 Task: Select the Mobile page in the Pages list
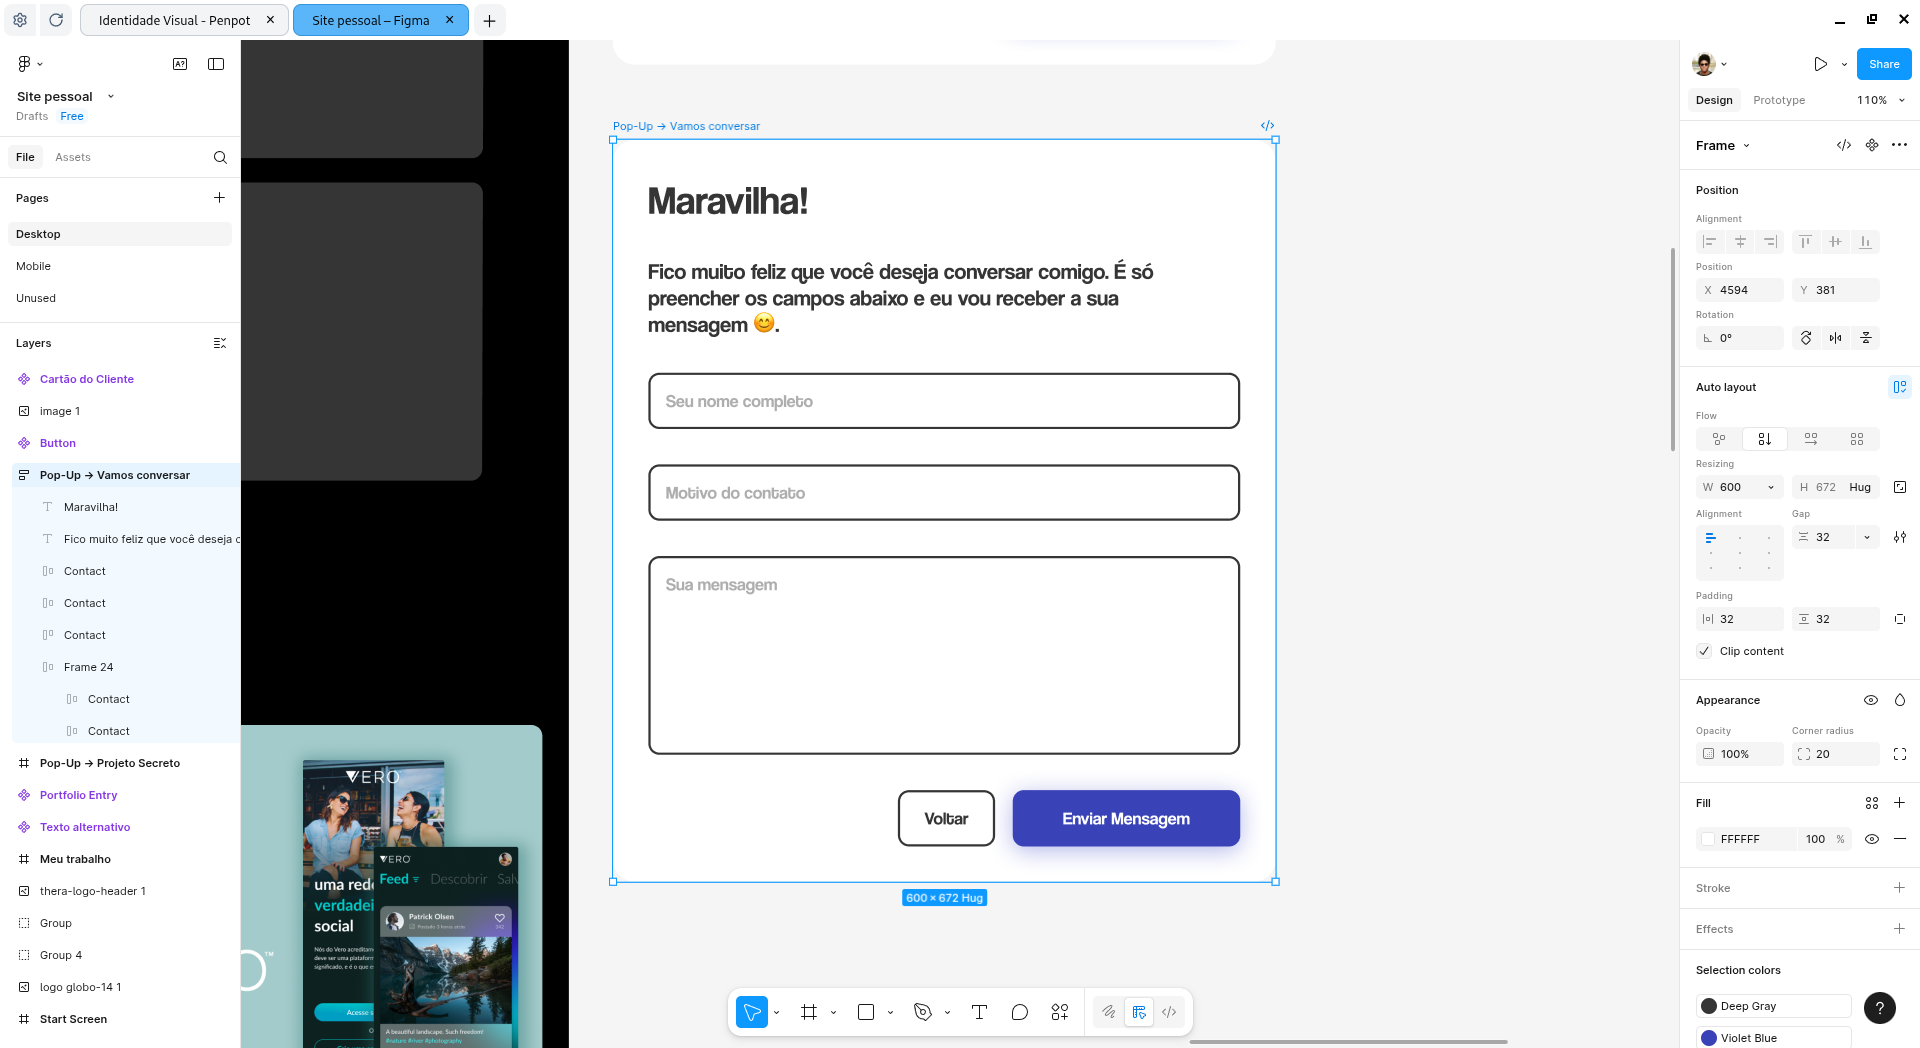[33, 266]
